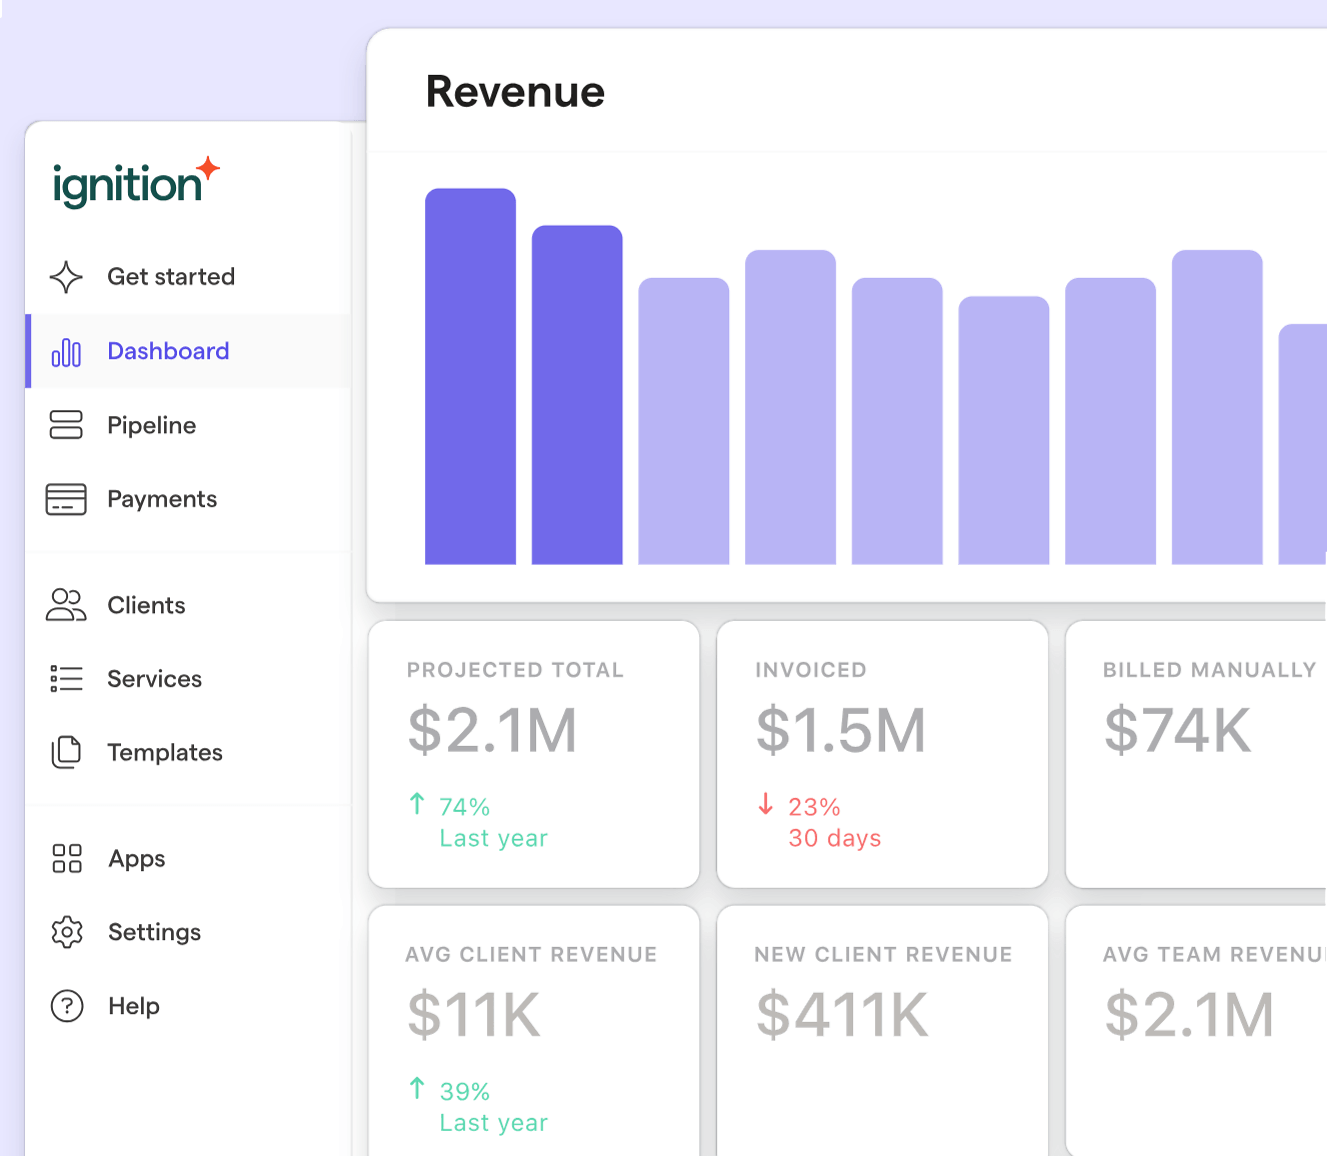Open the Avg Client Revenue card
Viewport: 1327px width, 1156px height.
534,1031
